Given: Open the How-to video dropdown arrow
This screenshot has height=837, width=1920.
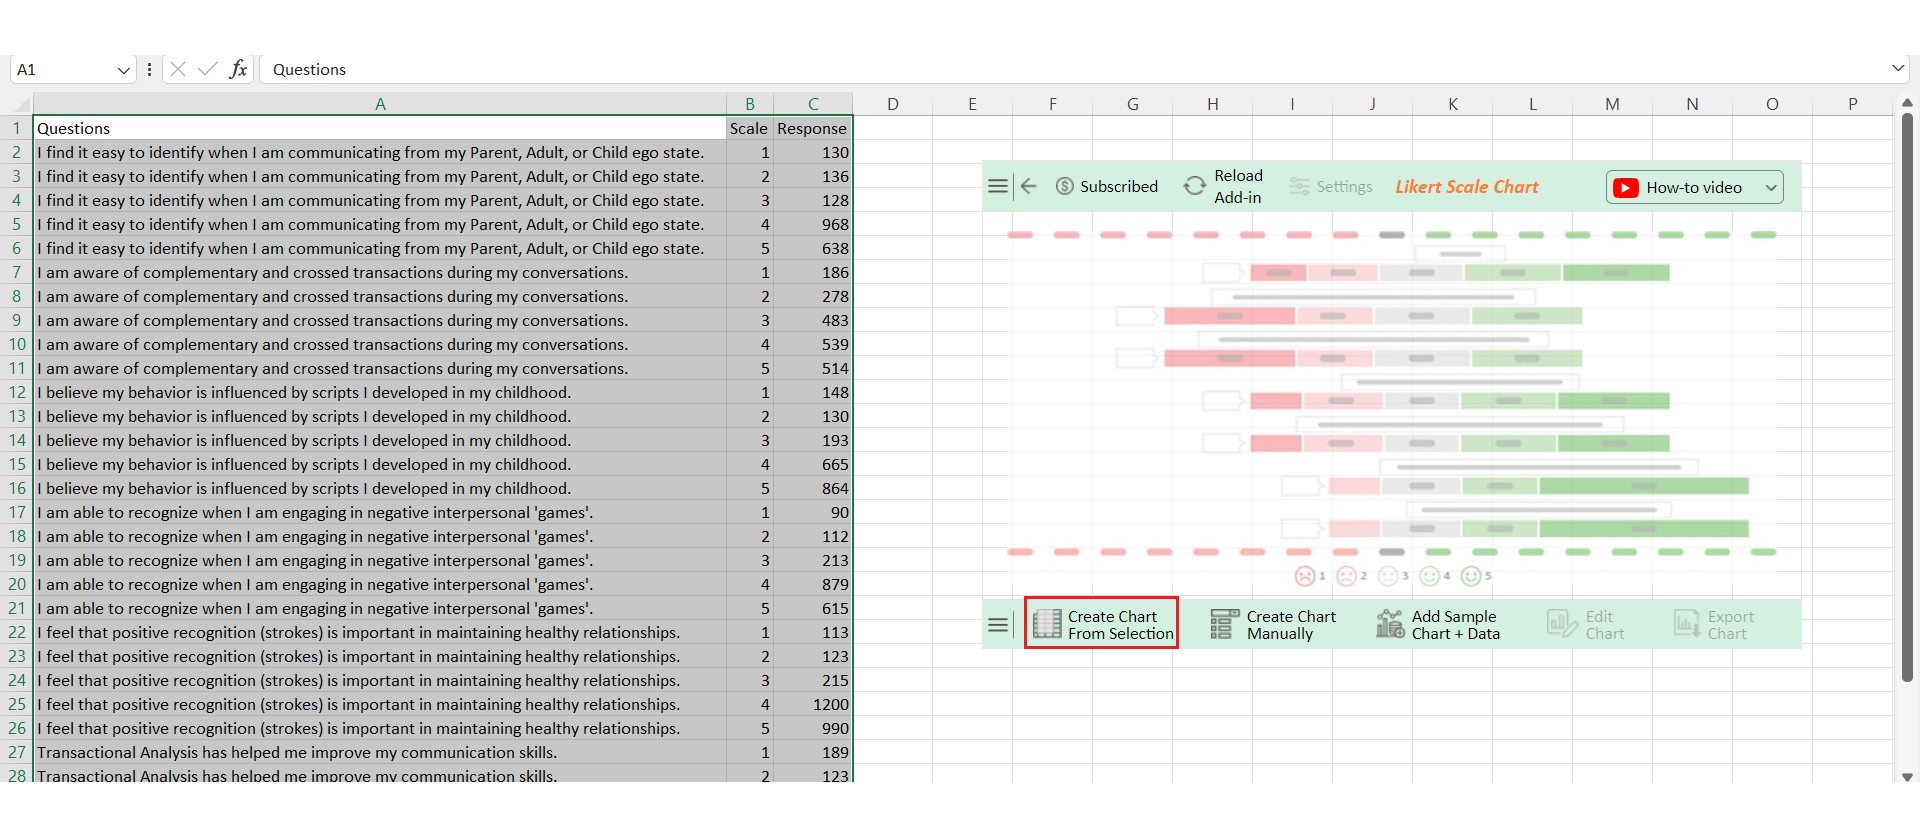Looking at the screenshot, I should (1771, 188).
